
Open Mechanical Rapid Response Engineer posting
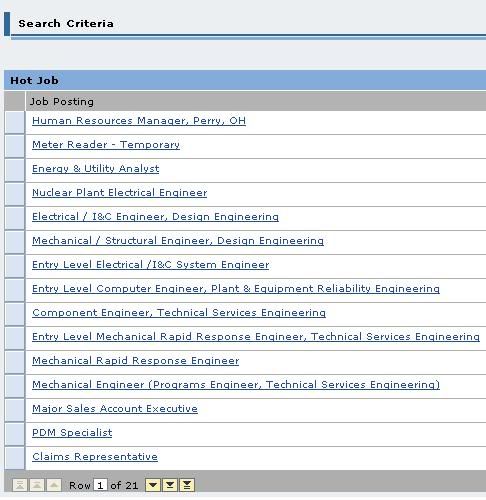point(136,361)
